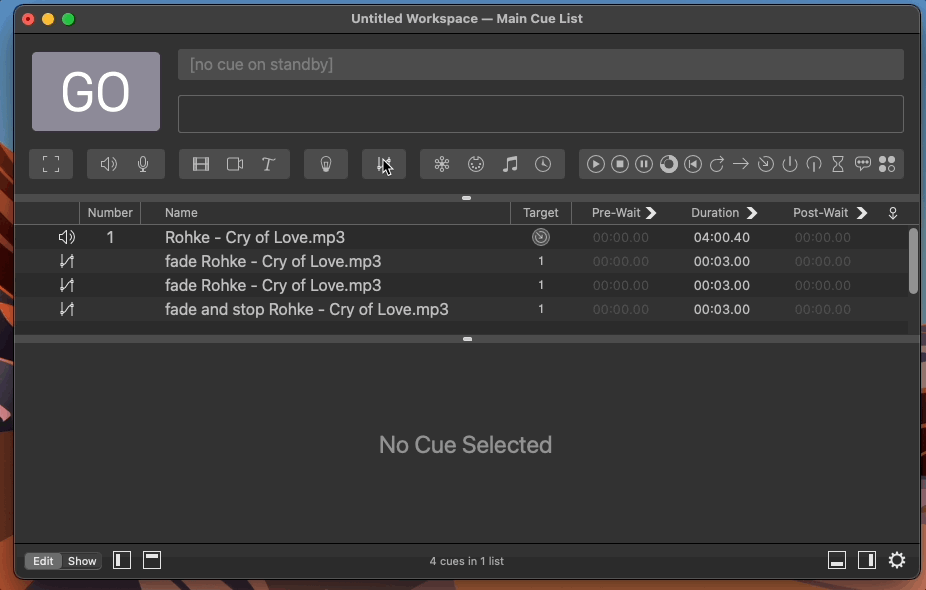Click the cue number 1 cell
Image resolution: width=926 pixels, height=590 pixels.
click(x=110, y=237)
